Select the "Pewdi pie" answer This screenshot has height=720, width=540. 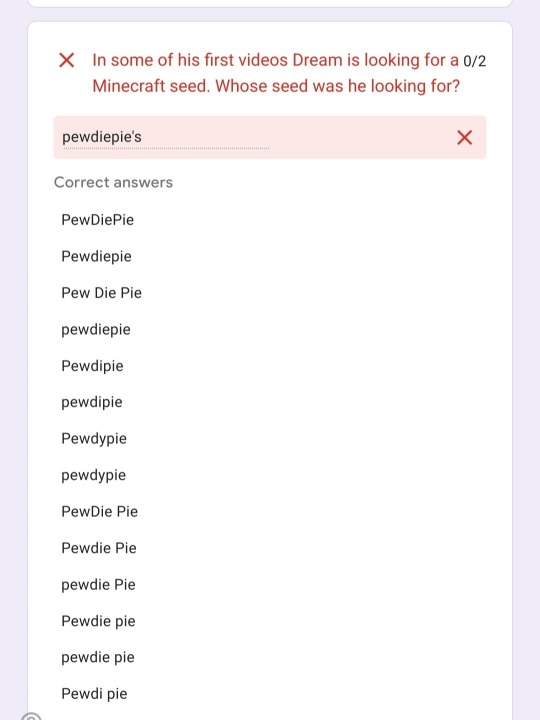[94, 693]
